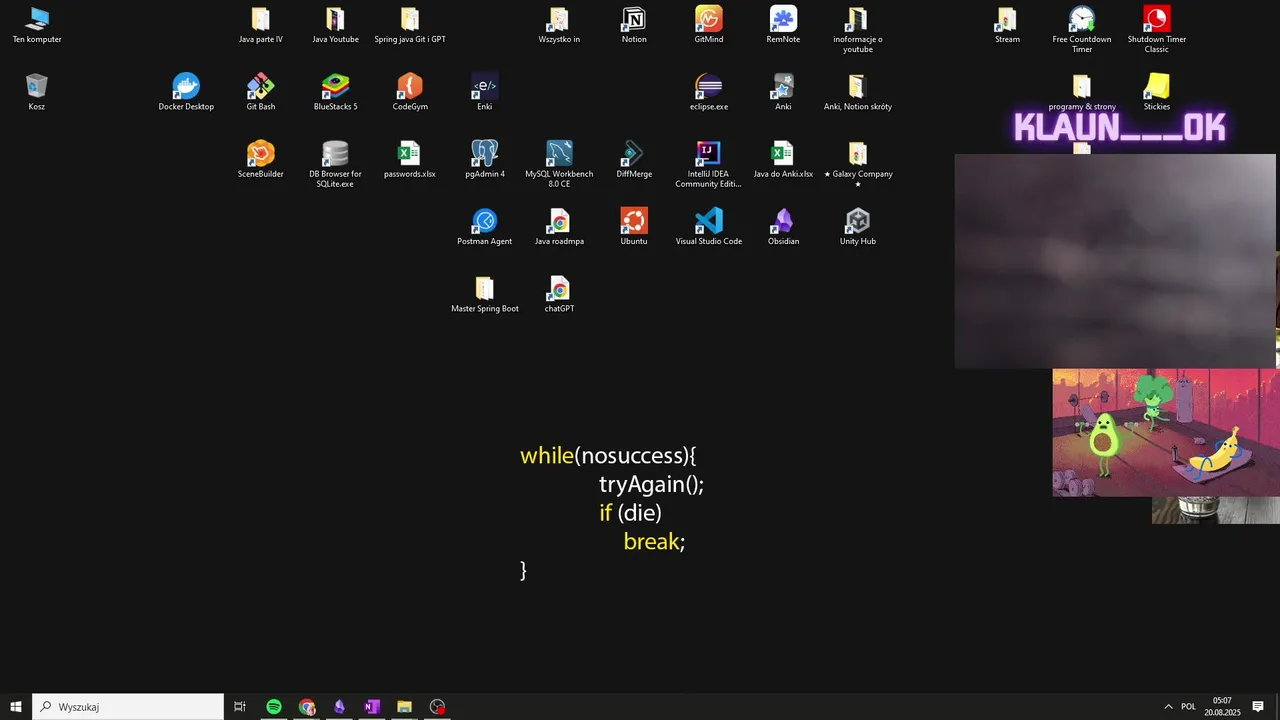Open the notification center icon
Image resolution: width=1280 pixels, height=720 pixels.
click(x=1258, y=707)
